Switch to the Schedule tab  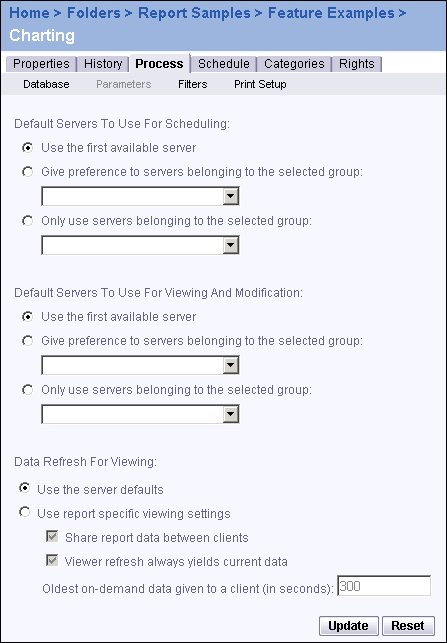pos(224,64)
